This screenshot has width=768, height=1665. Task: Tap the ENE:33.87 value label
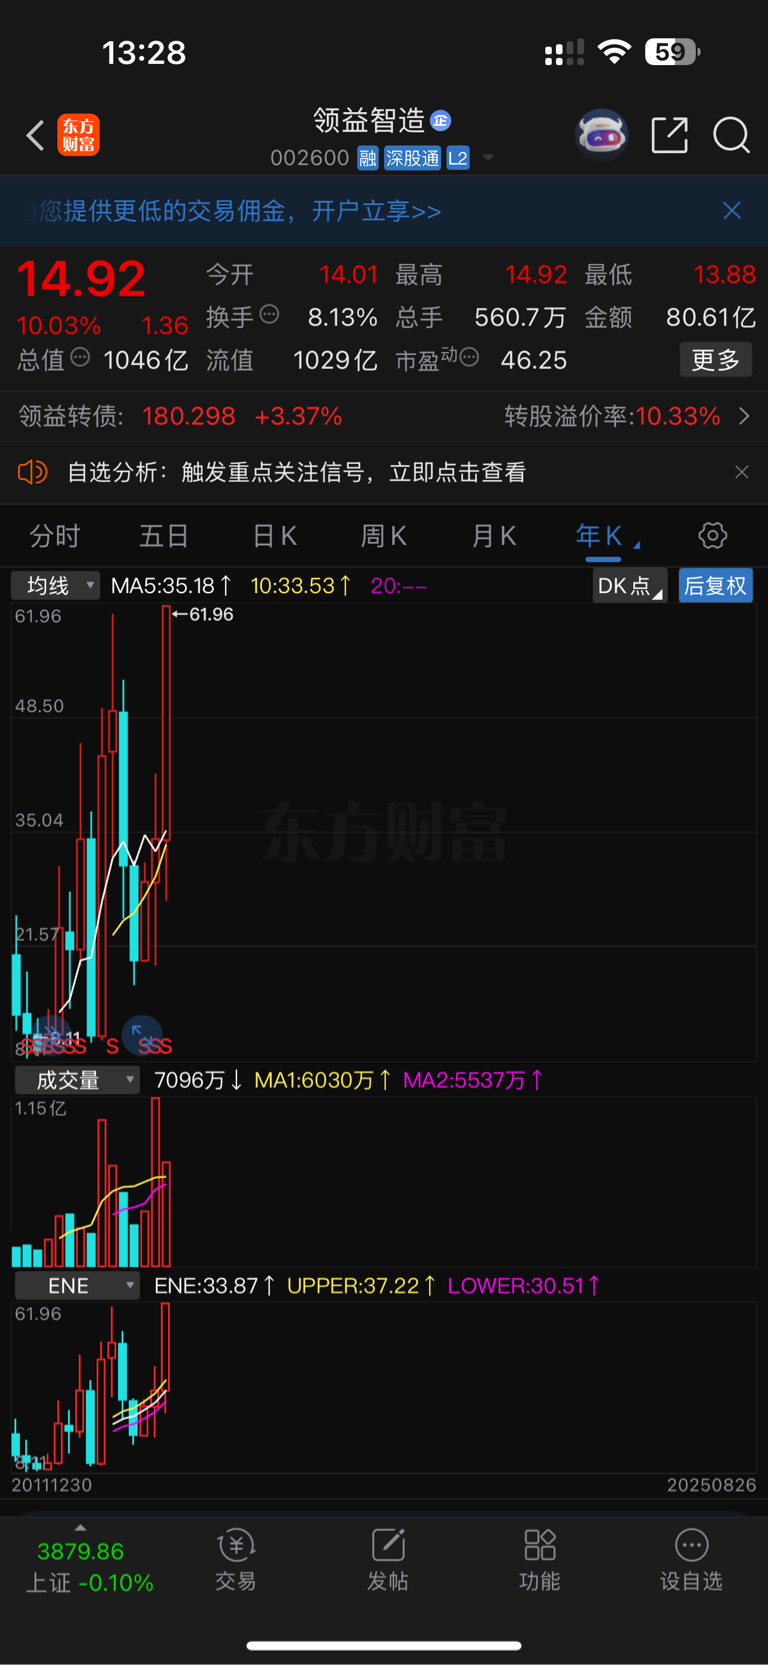pos(214,1286)
